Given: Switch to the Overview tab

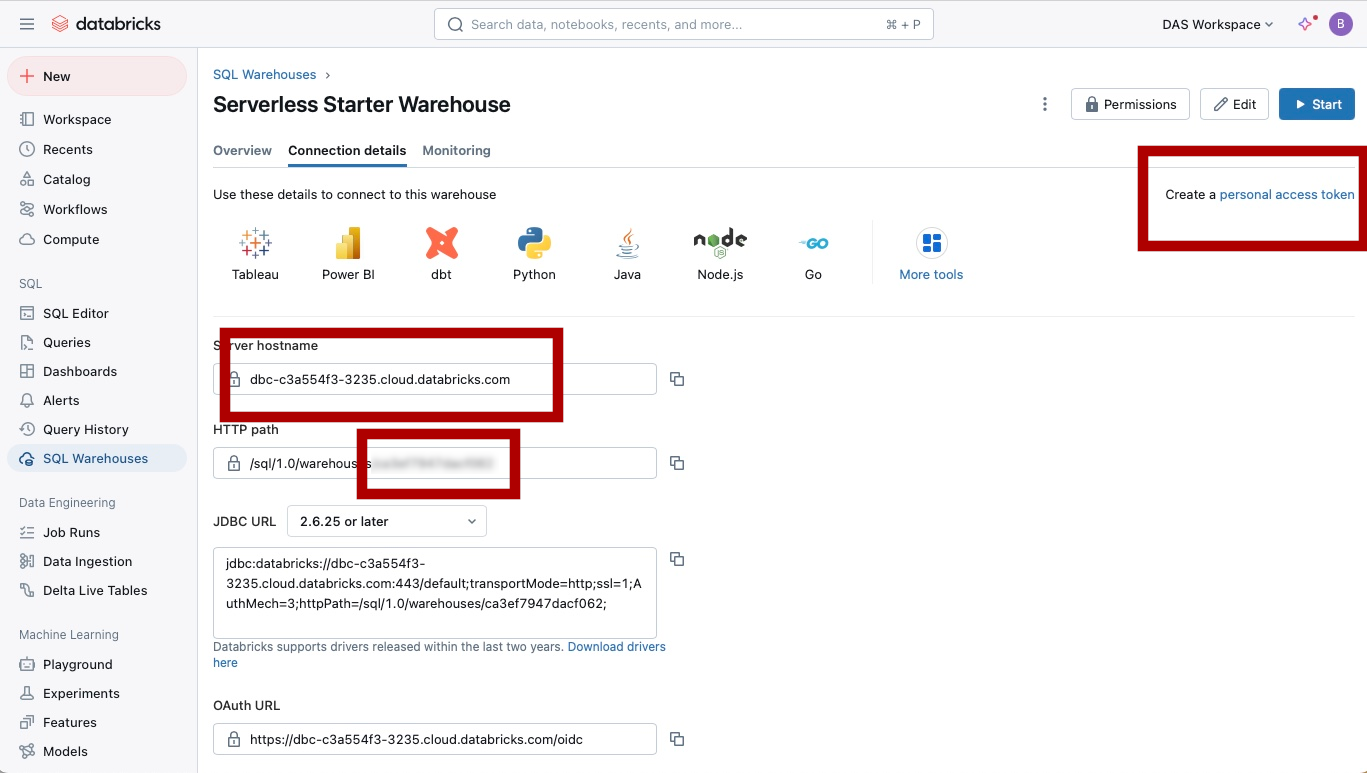Looking at the screenshot, I should point(242,150).
